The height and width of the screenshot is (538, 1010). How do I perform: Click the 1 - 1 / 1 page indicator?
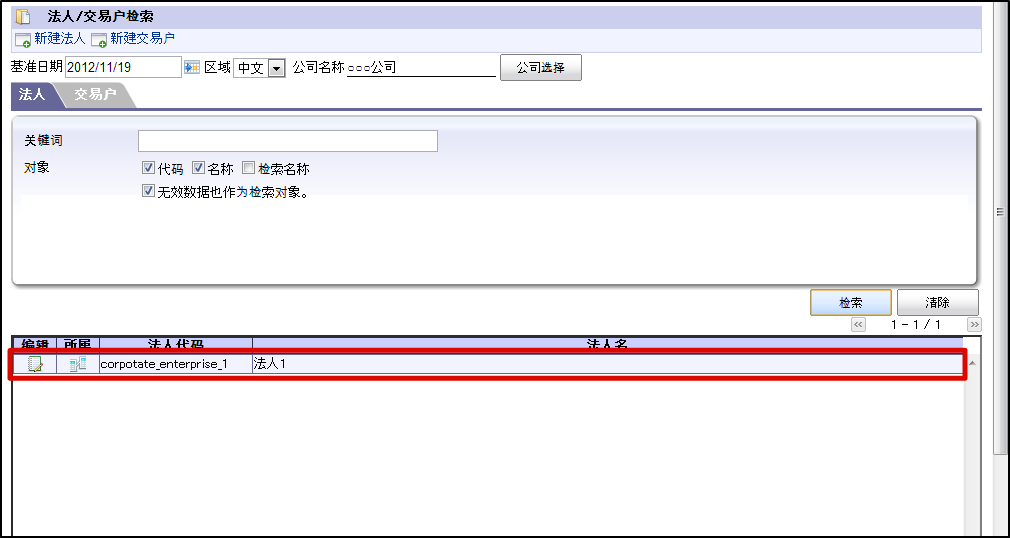click(916, 324)
